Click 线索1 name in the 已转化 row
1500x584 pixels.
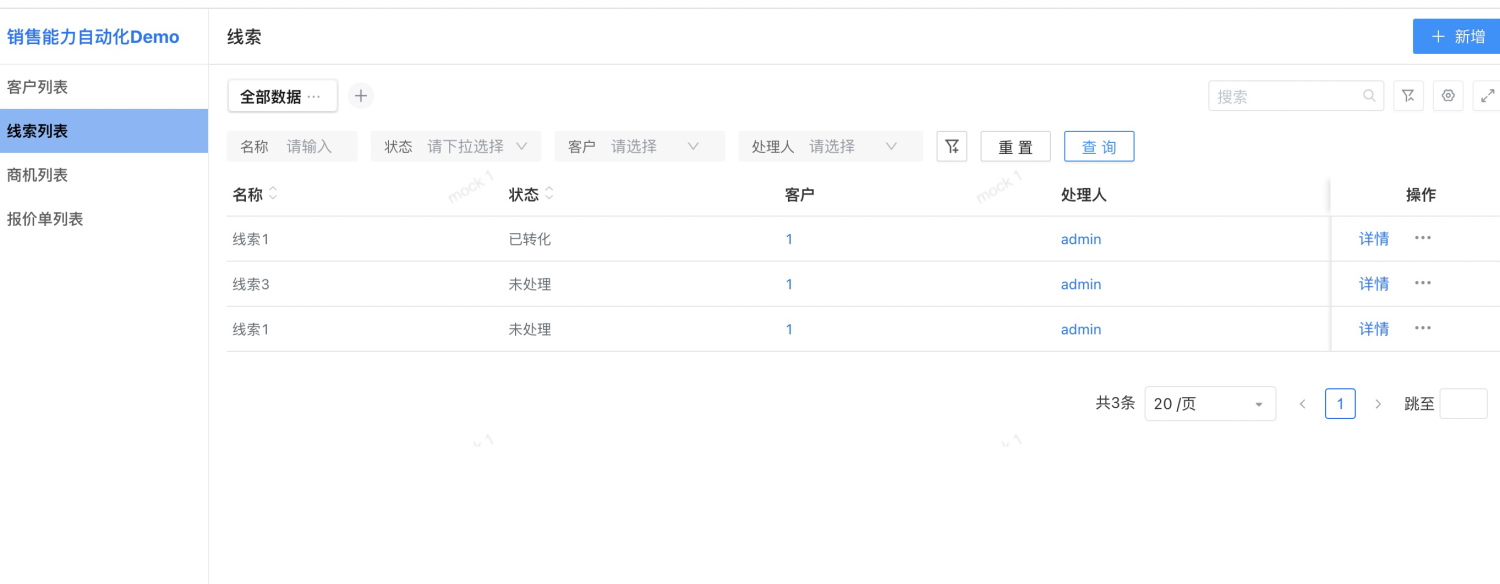[251, 239]
